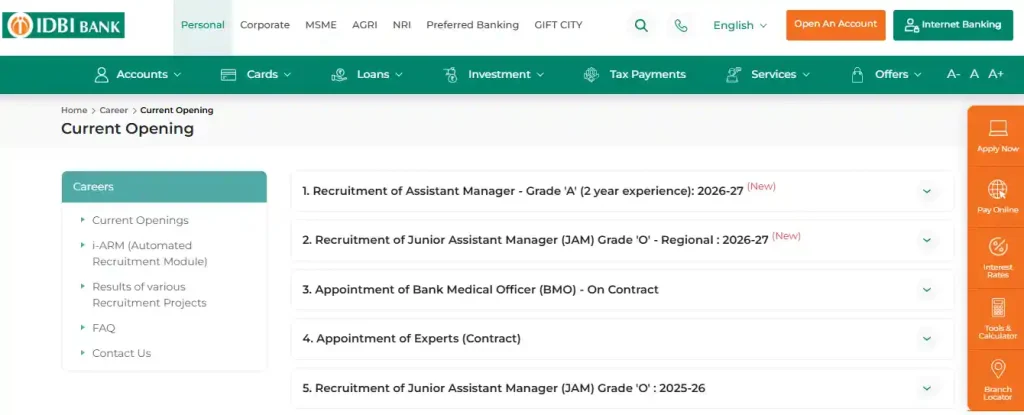1024x415 pixels.
Task: Open the Tools & Calculator icon
Action: point(996,308)
